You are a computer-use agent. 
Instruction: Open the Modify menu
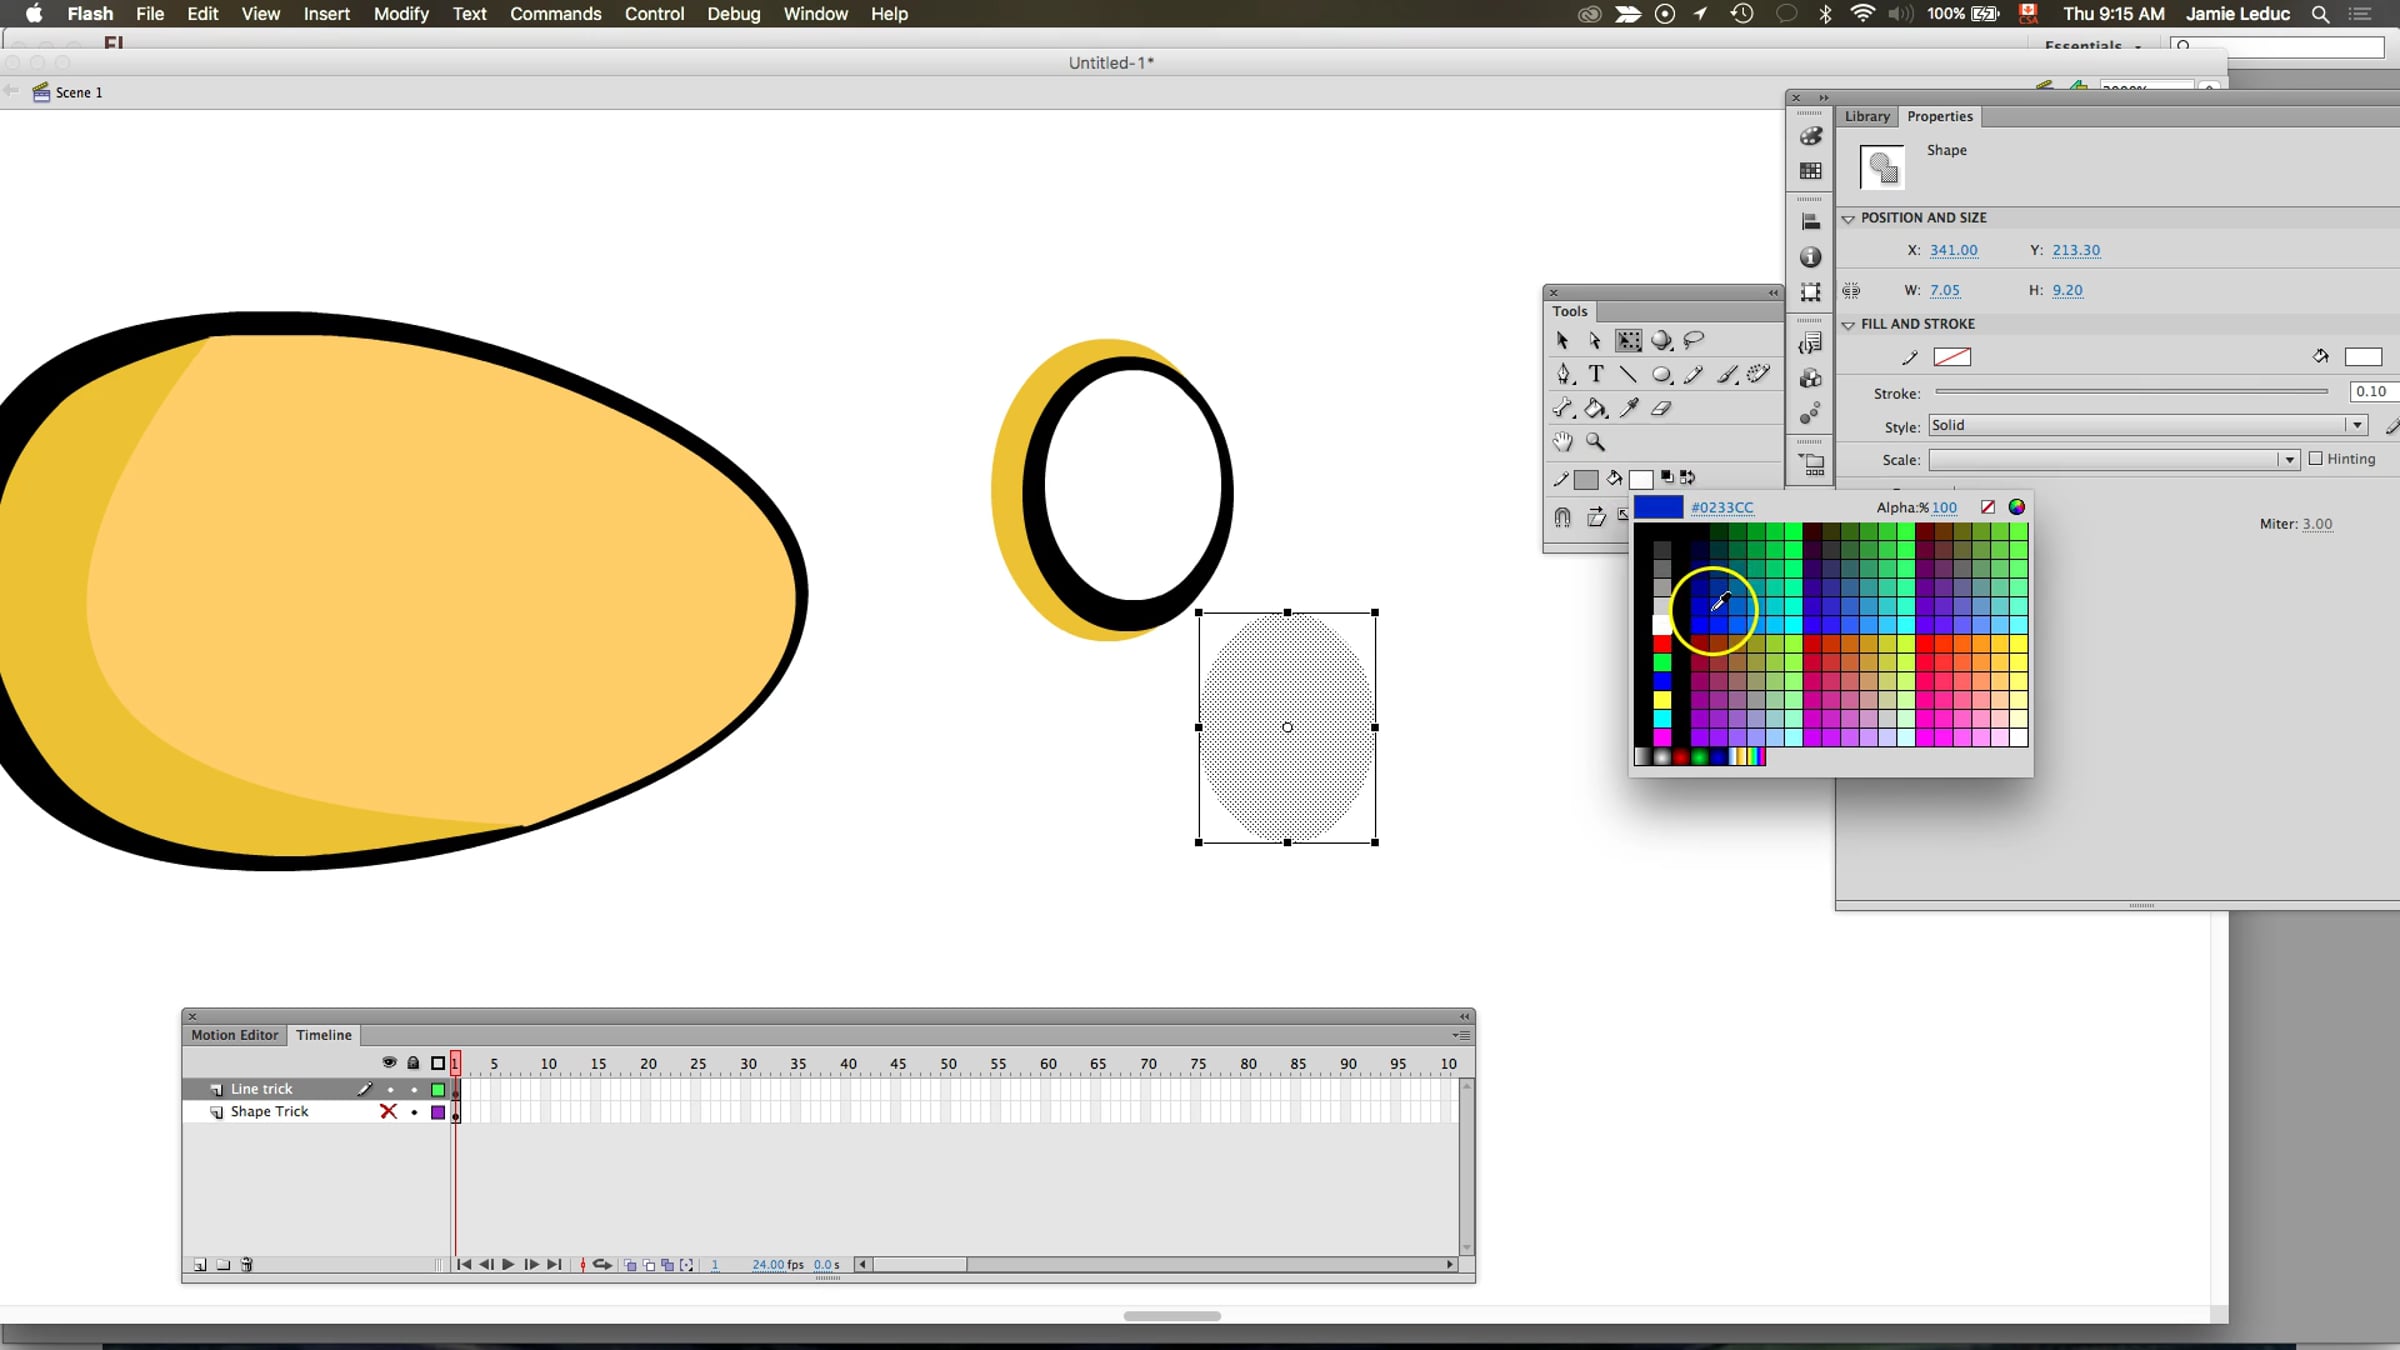click(x=401, y=14)
